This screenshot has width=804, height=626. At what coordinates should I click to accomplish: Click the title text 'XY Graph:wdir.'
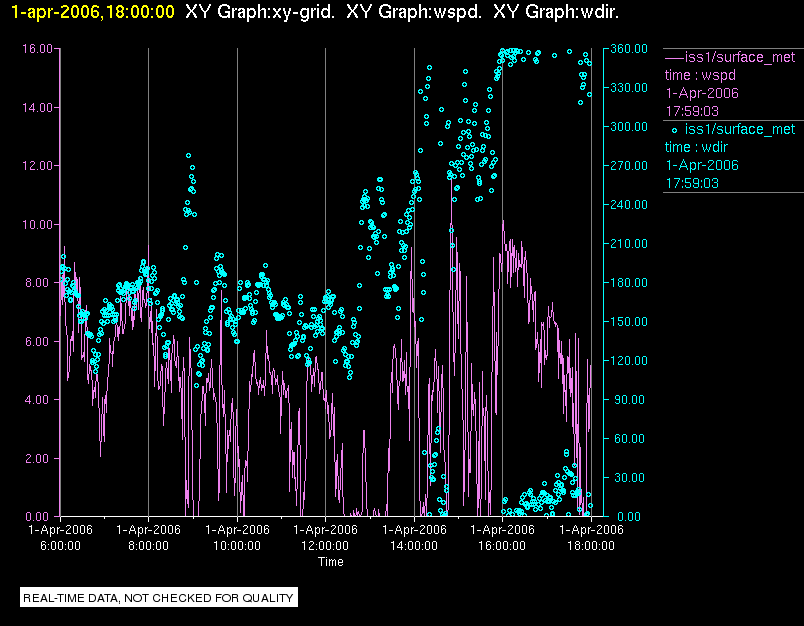click(556, 12)
